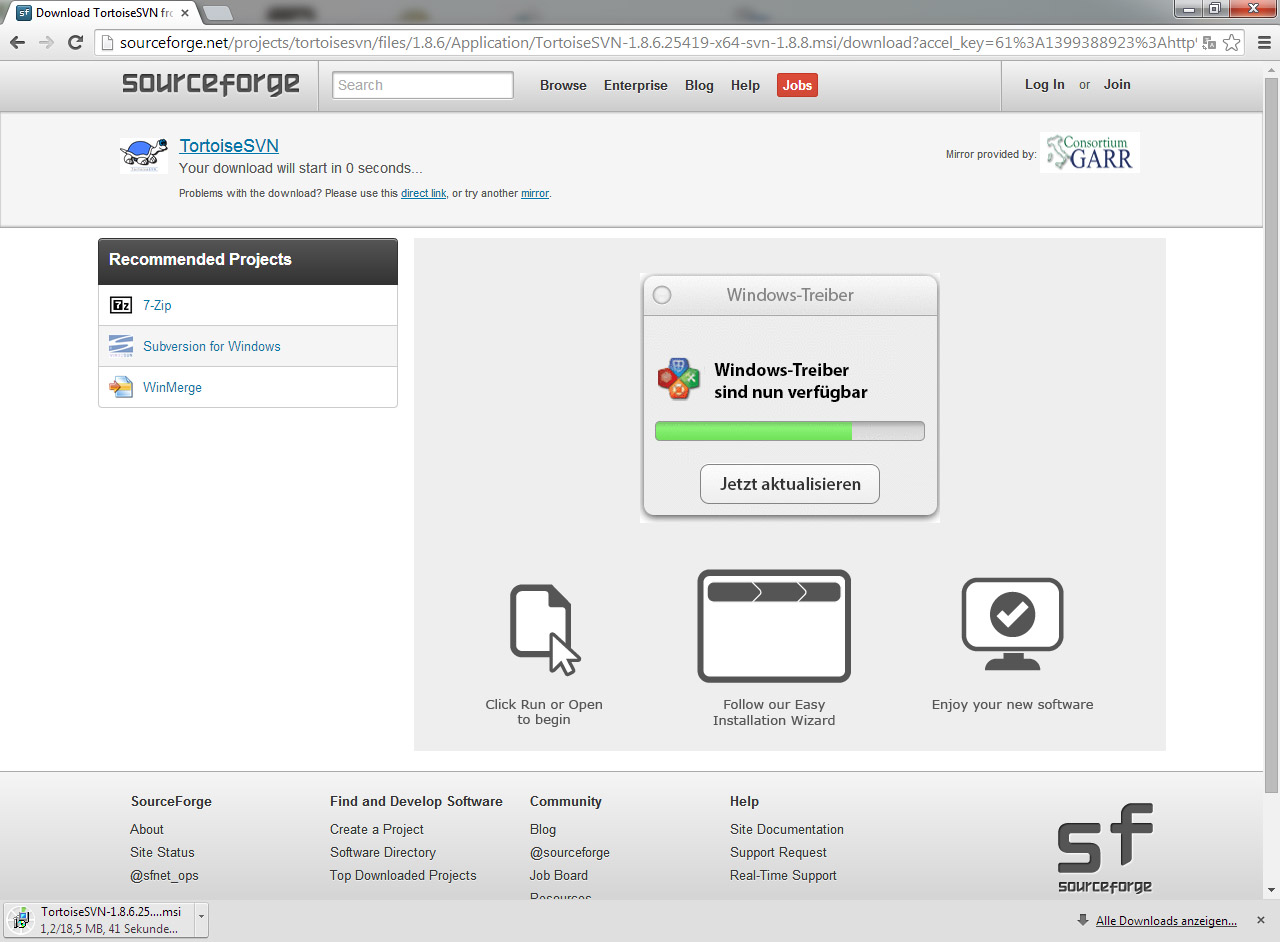Reload the page with the refresh icon

pos(75,42)
